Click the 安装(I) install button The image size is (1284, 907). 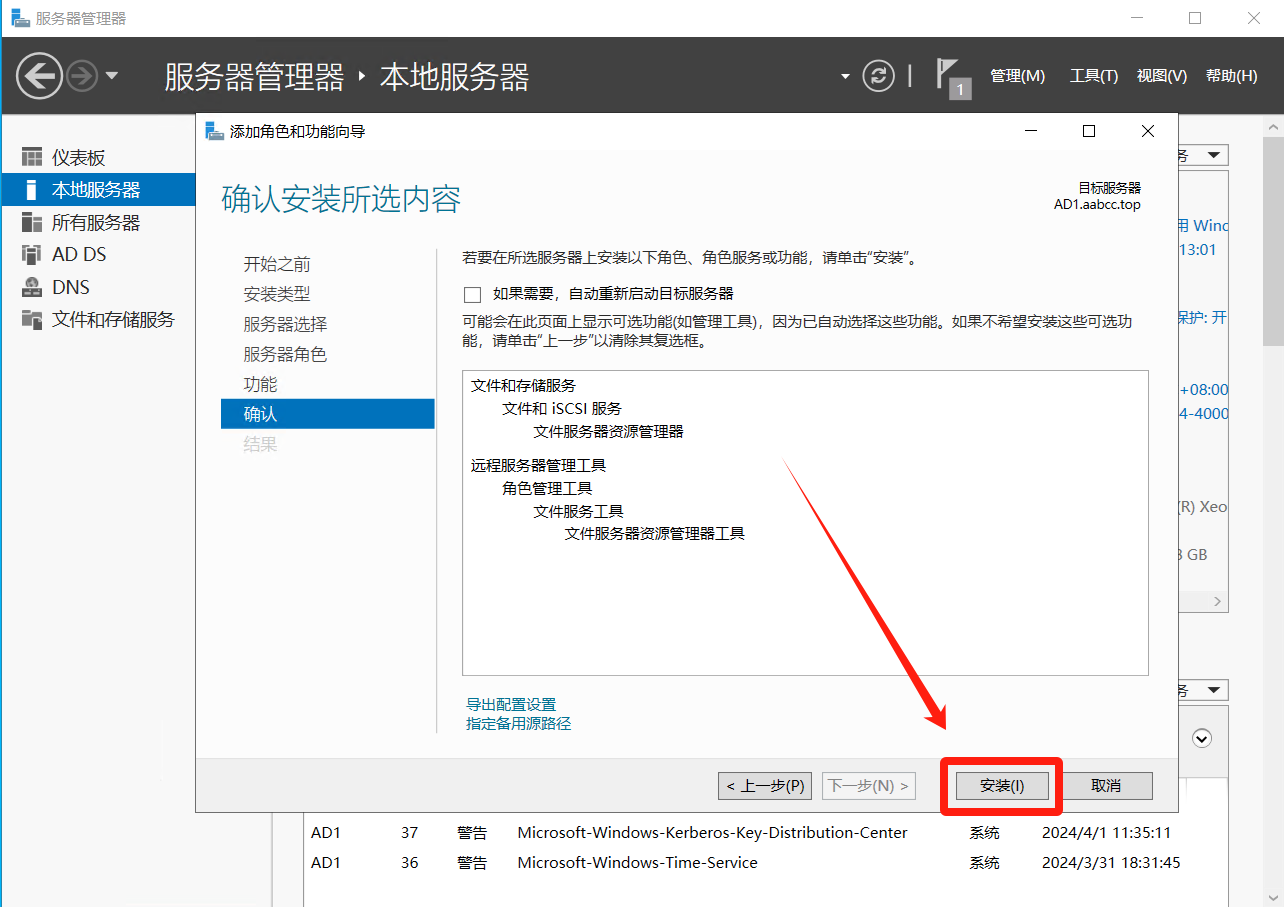[x=1002, y=786]
